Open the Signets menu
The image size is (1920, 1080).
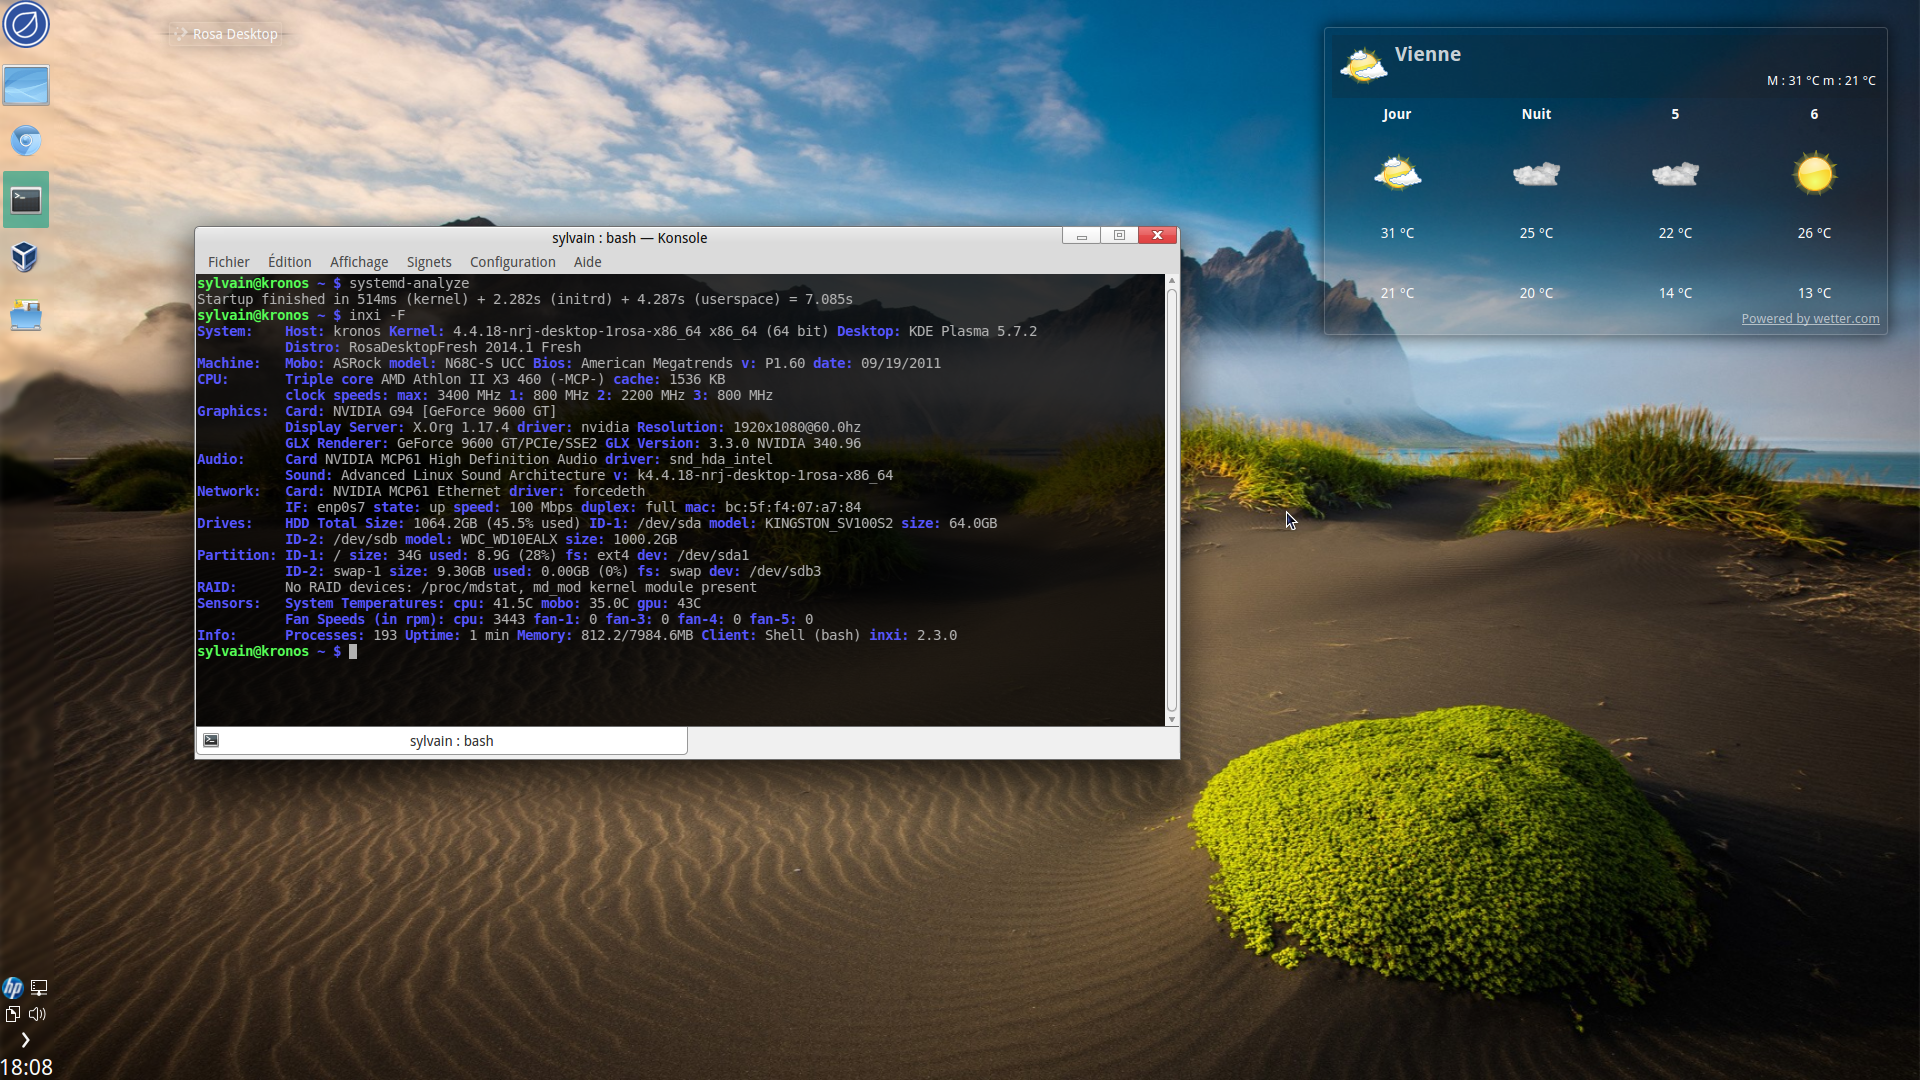click(428, 262)
